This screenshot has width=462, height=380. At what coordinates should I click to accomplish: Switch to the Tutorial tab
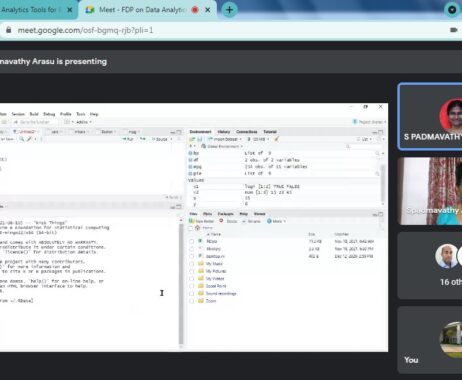click(270, 132)
